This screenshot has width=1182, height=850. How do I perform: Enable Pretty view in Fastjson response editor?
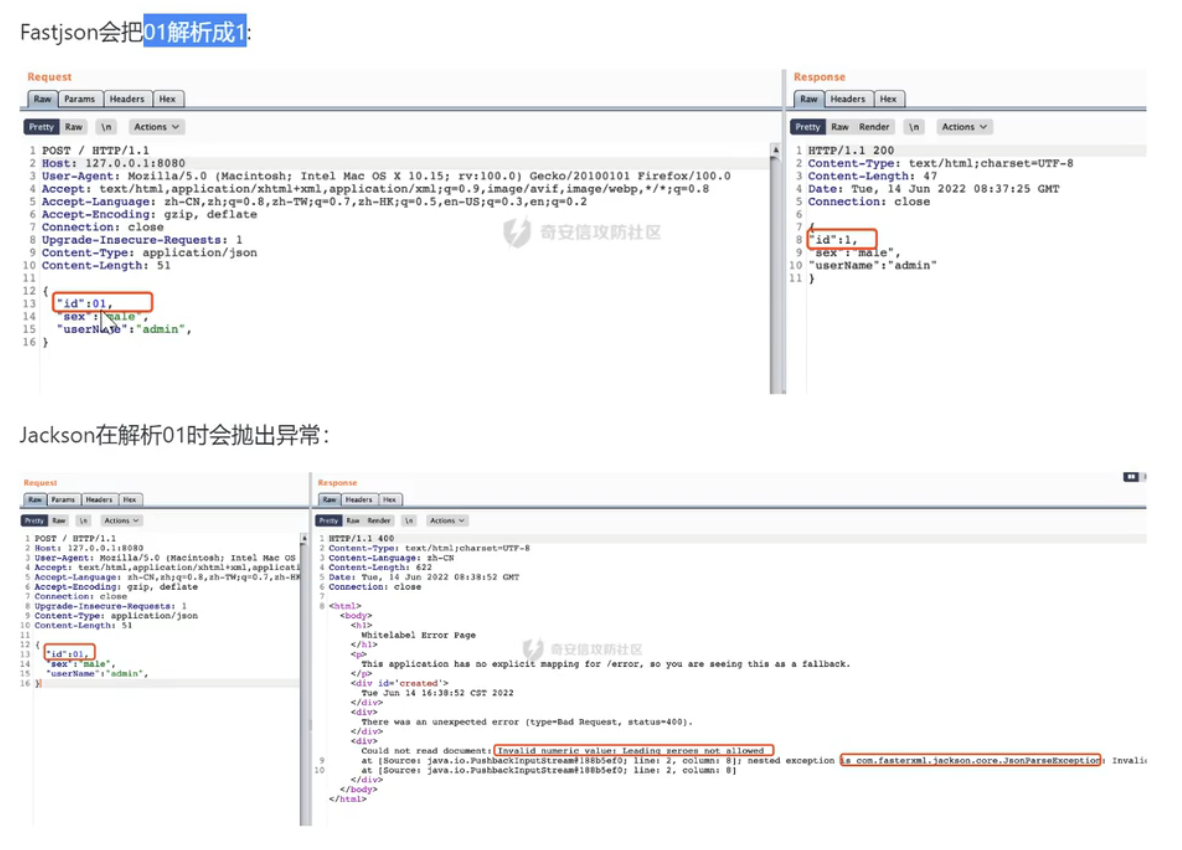coord(807,127)
